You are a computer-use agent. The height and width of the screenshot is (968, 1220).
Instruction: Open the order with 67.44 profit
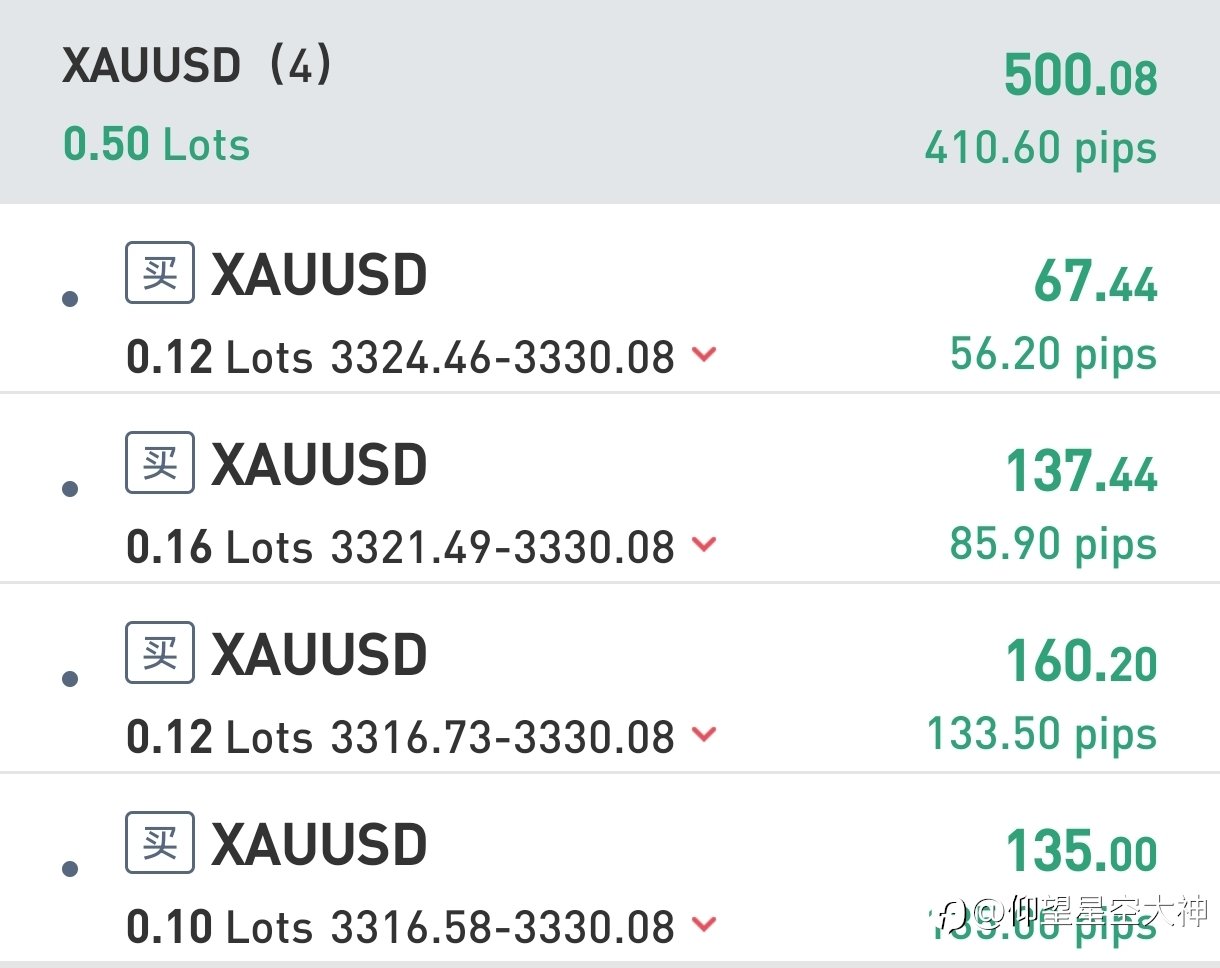[x=610, y=299]
